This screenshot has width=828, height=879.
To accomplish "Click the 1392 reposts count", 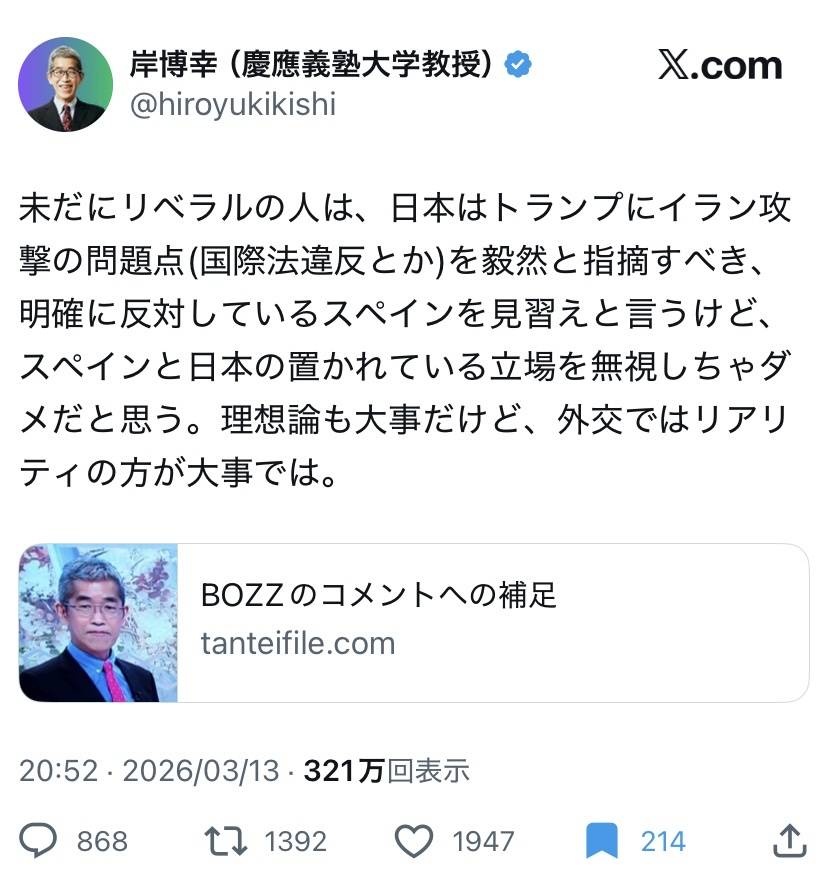I will tap(295, 842).
